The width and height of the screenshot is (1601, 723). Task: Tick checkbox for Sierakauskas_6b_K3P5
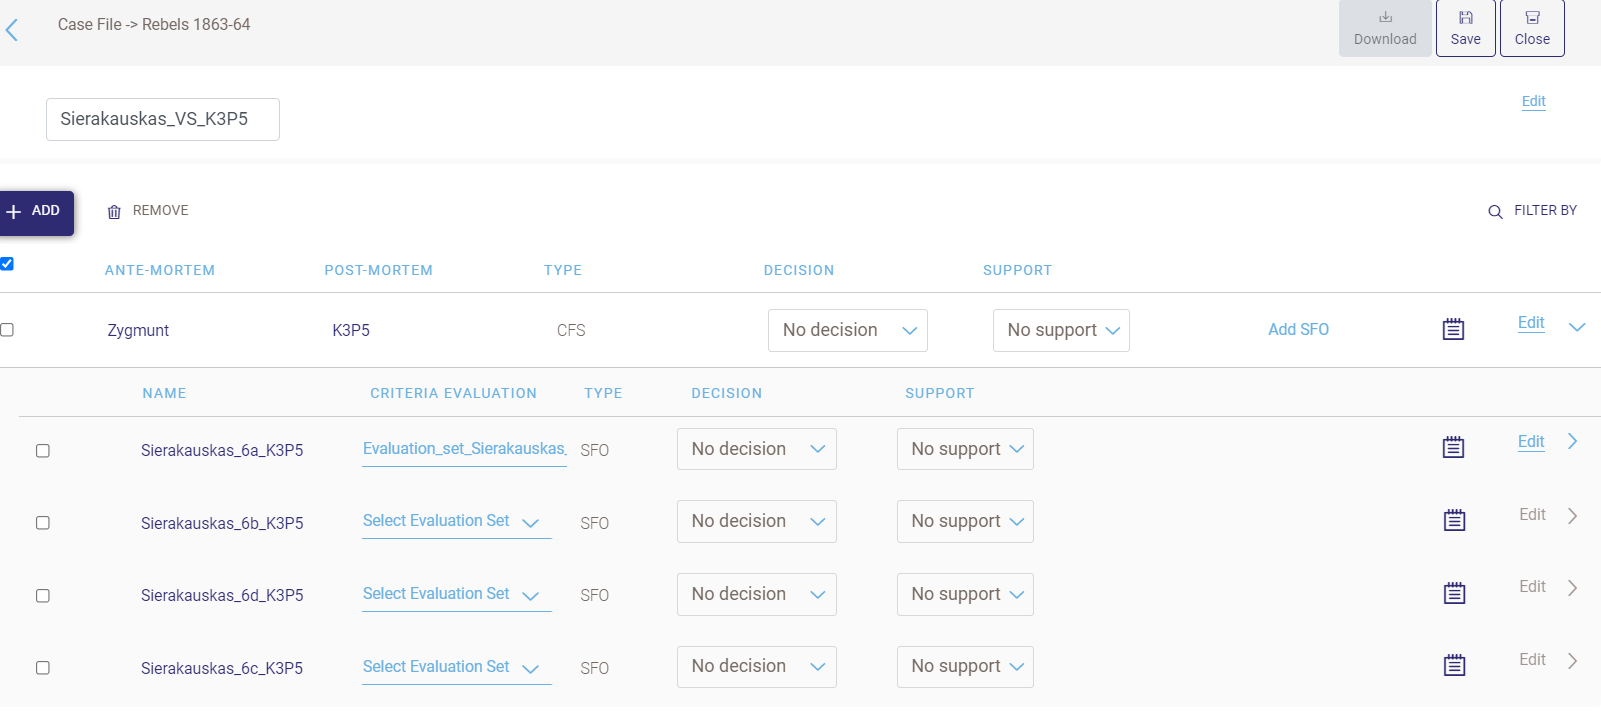pyautogui.click(x=43, y=523)
